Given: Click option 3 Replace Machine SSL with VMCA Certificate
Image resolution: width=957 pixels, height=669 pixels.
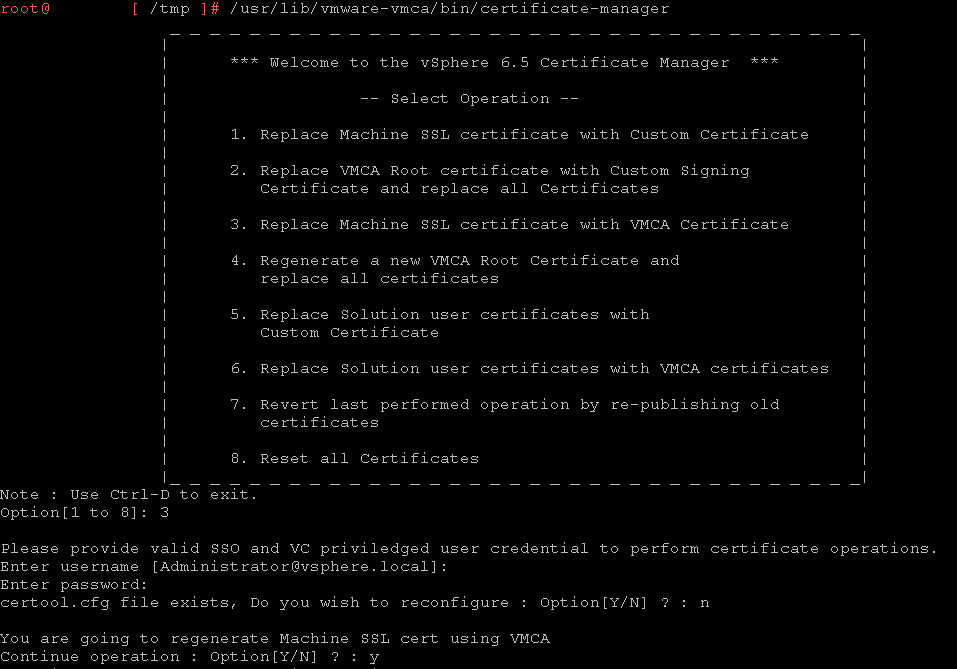Looking at the screenshot, I should [x=510, y=225].
